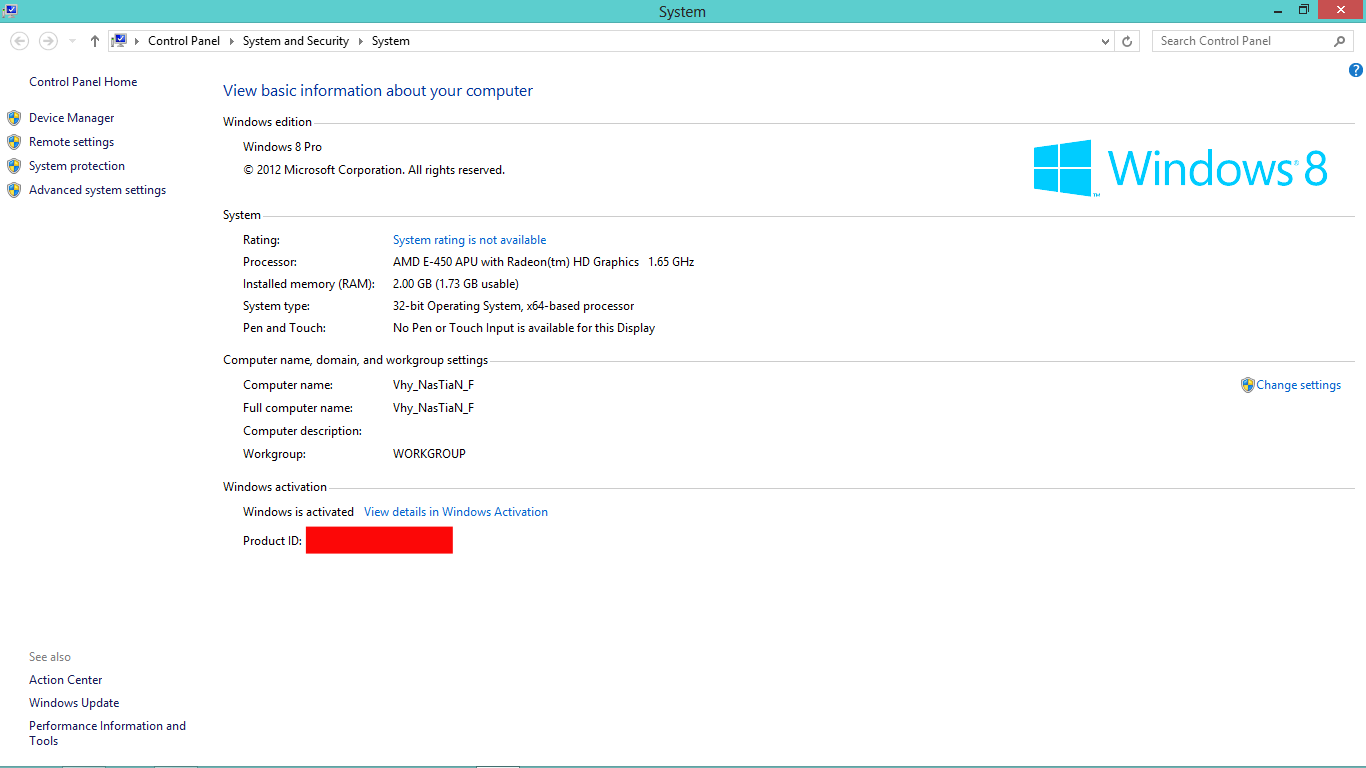This screenshot has height=768, width=1366.
Task: Minimize the System window
Action: pos(1279,10)
